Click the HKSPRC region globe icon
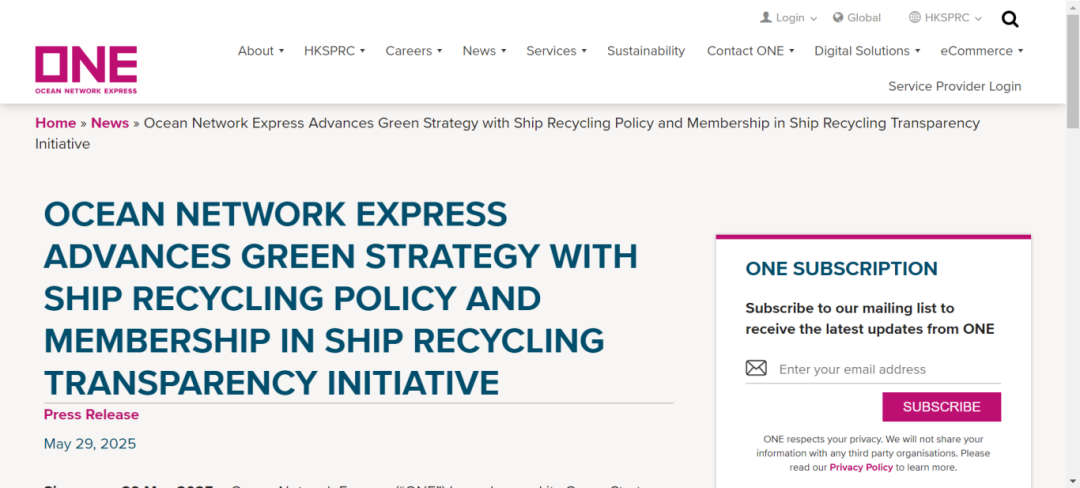Screen dimensions: 1080x488 pos(915,18)
